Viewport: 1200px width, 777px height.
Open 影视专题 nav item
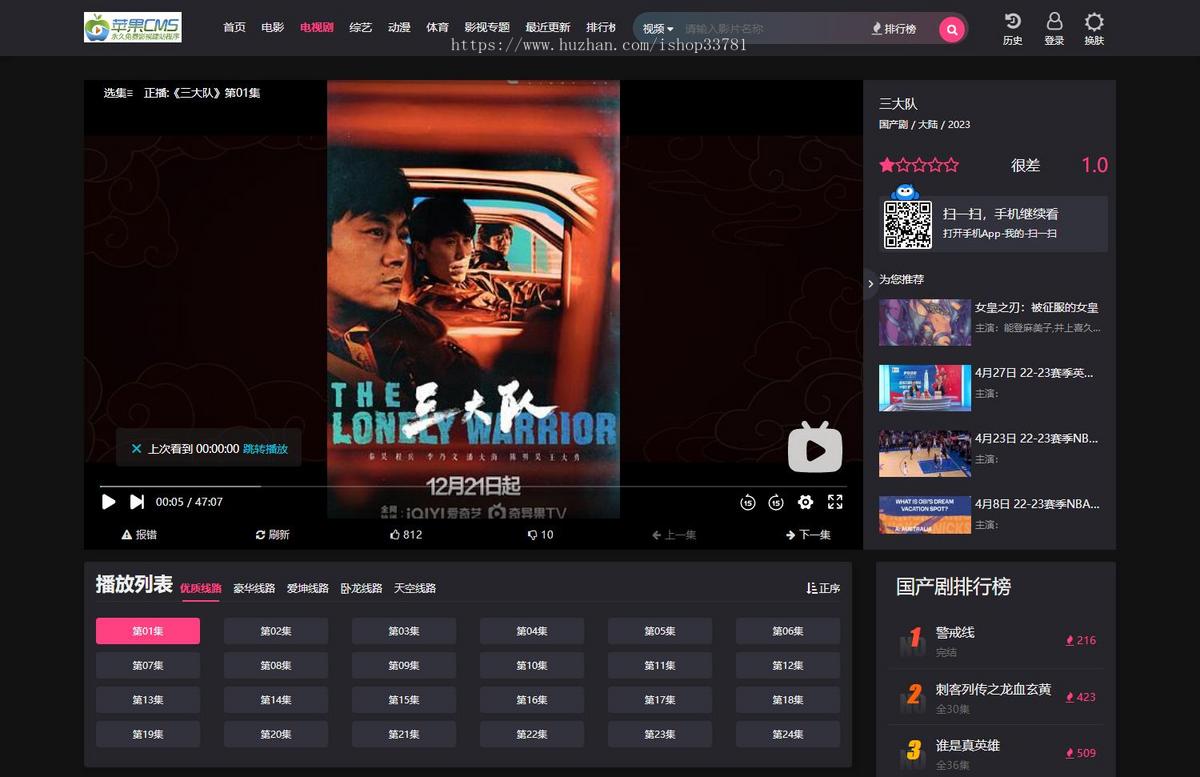(487, 27)
